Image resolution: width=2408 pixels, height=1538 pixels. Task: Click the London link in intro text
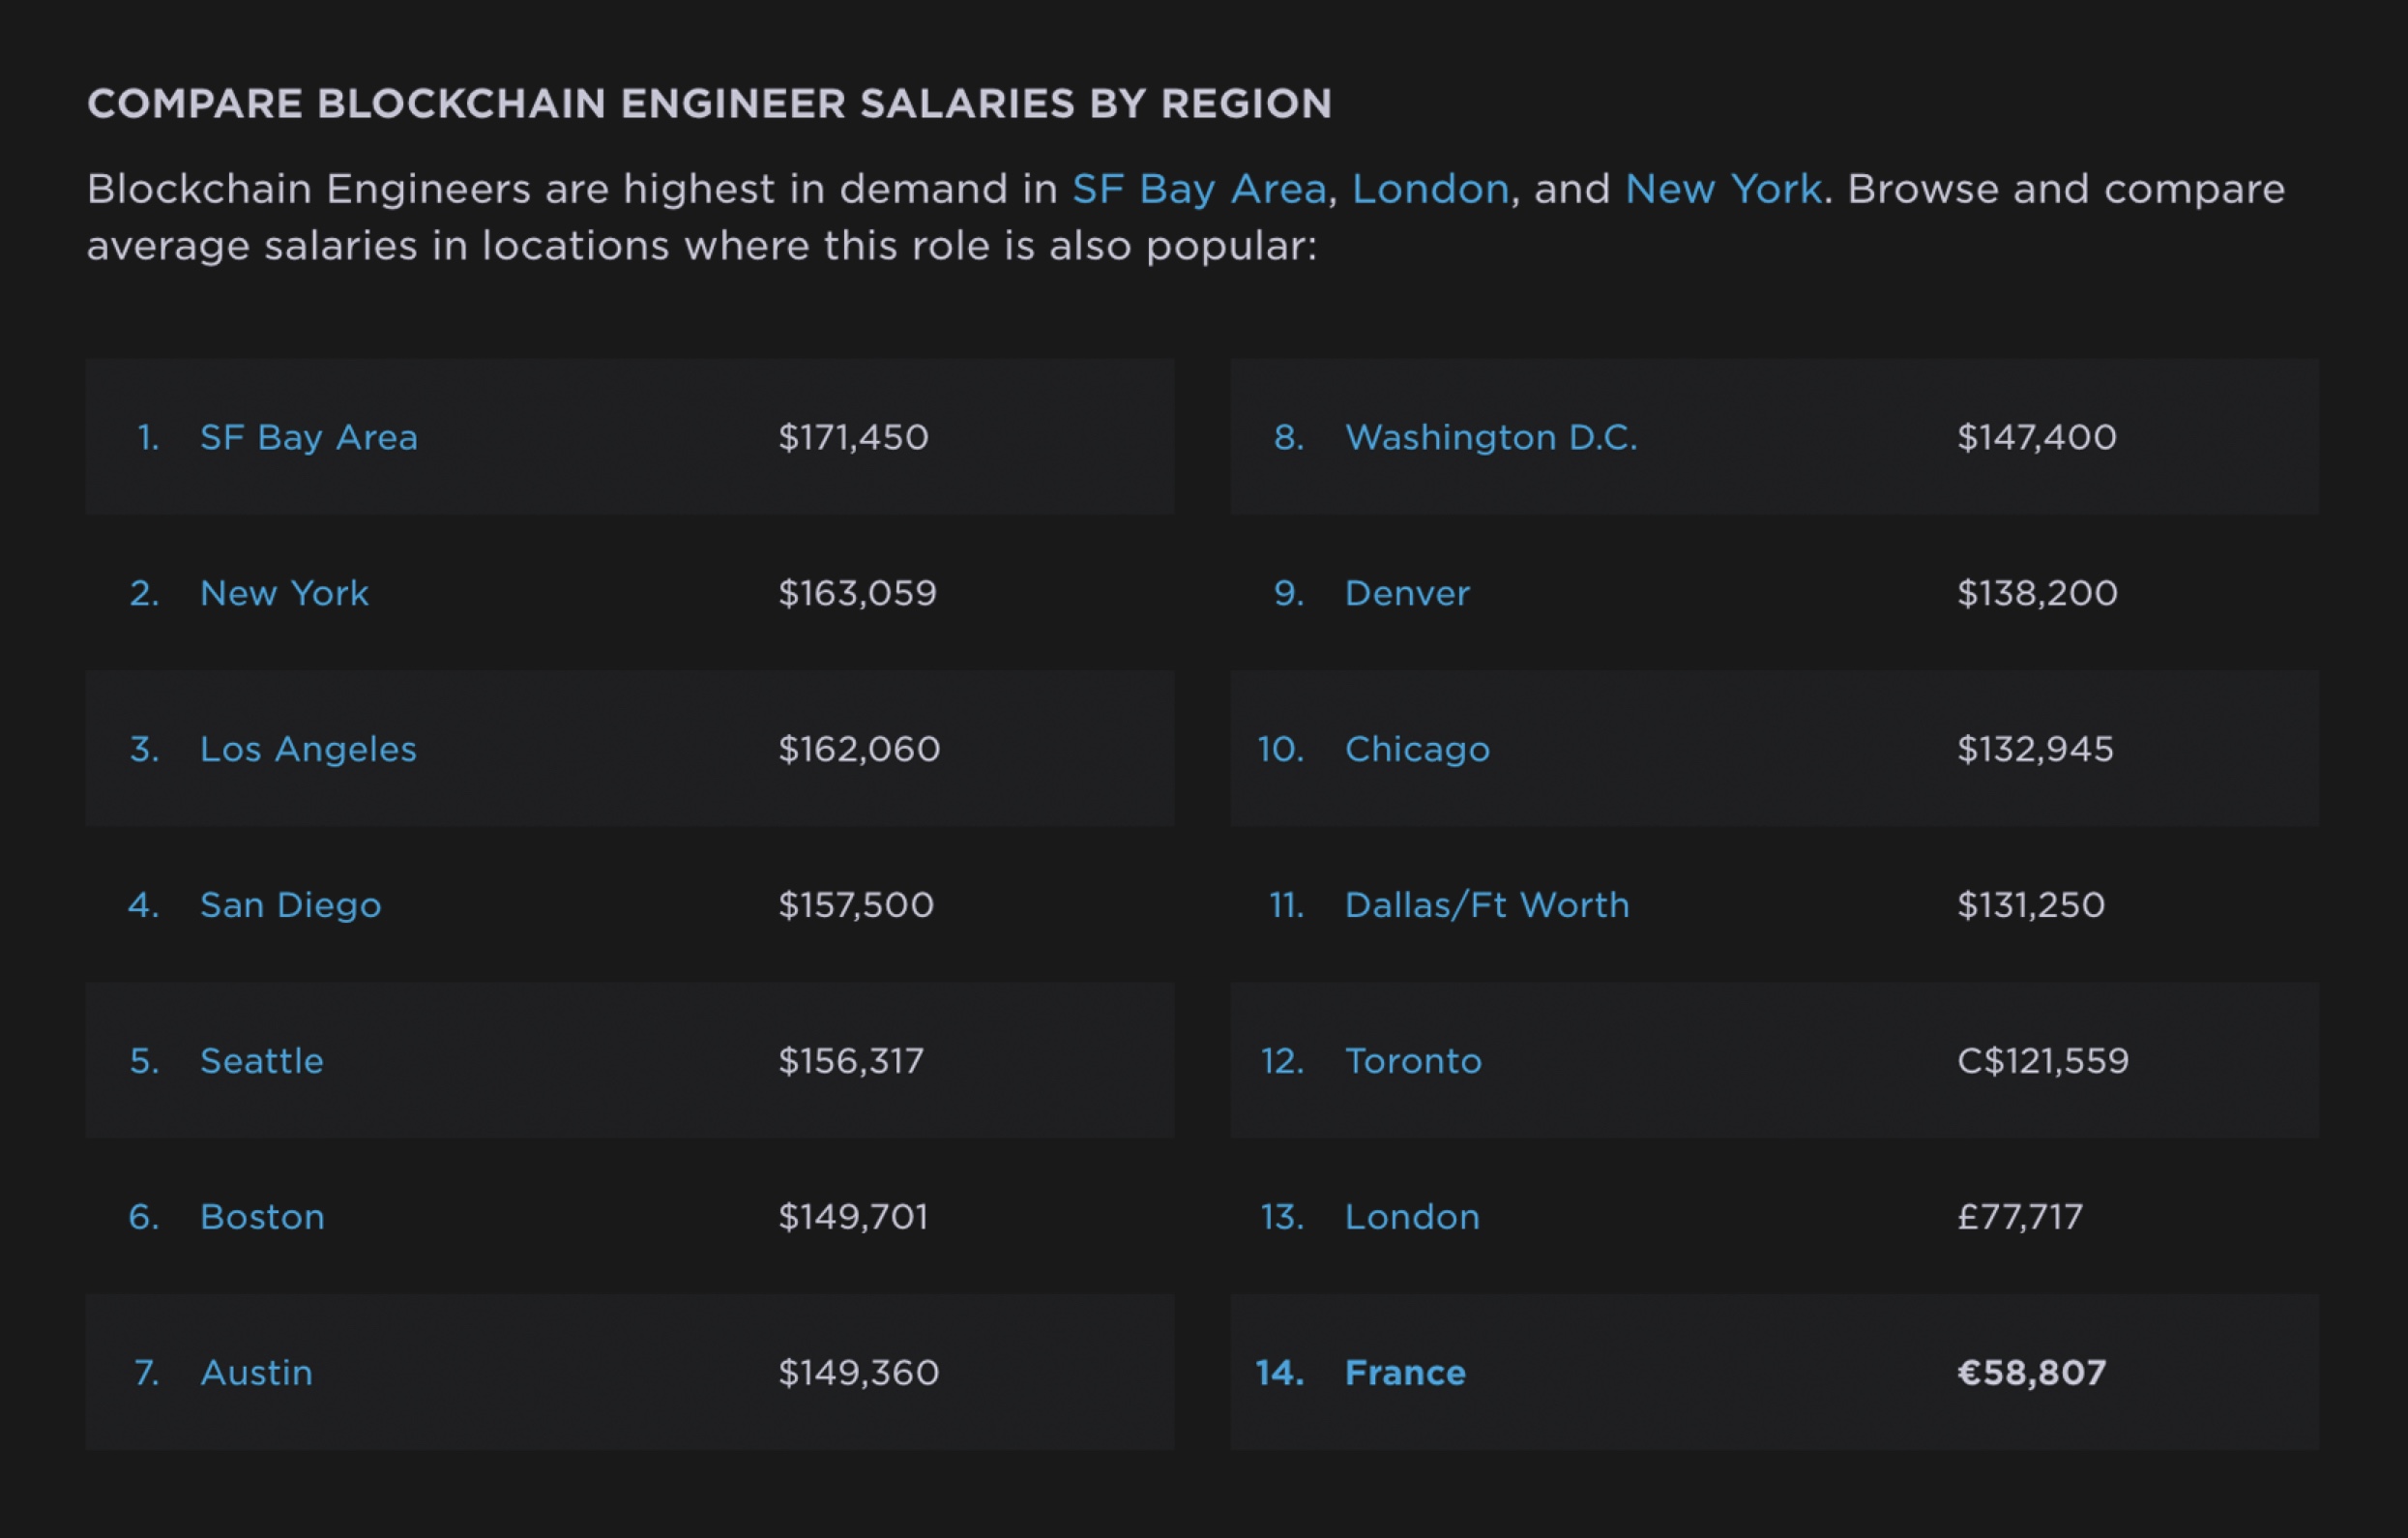(x=1430, y=189)
